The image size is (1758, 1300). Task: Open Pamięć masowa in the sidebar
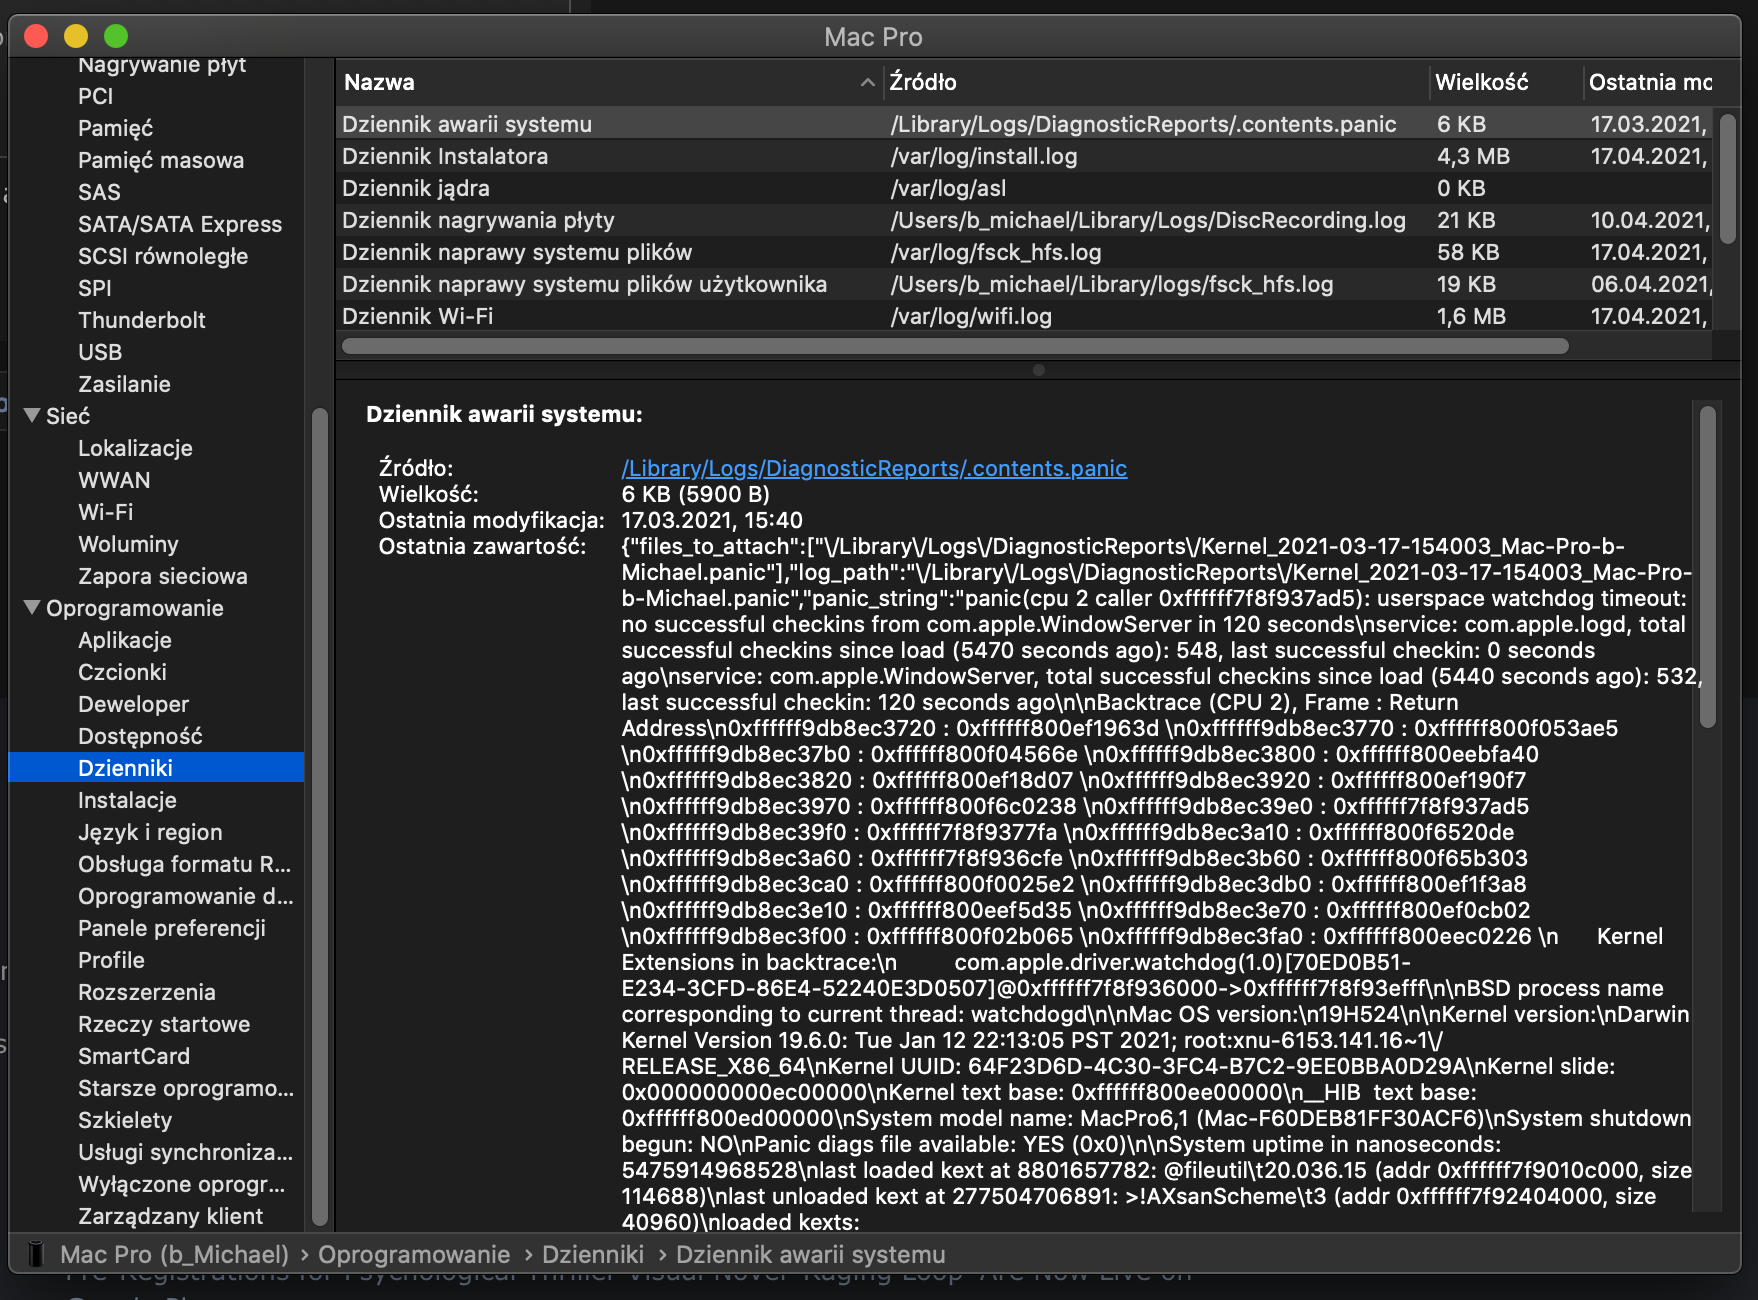tap(161, 160)
